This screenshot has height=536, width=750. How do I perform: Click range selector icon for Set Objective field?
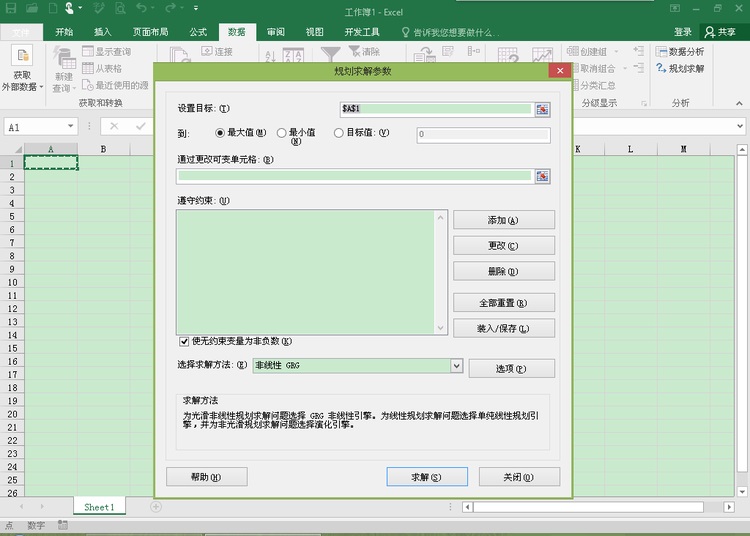542,109
